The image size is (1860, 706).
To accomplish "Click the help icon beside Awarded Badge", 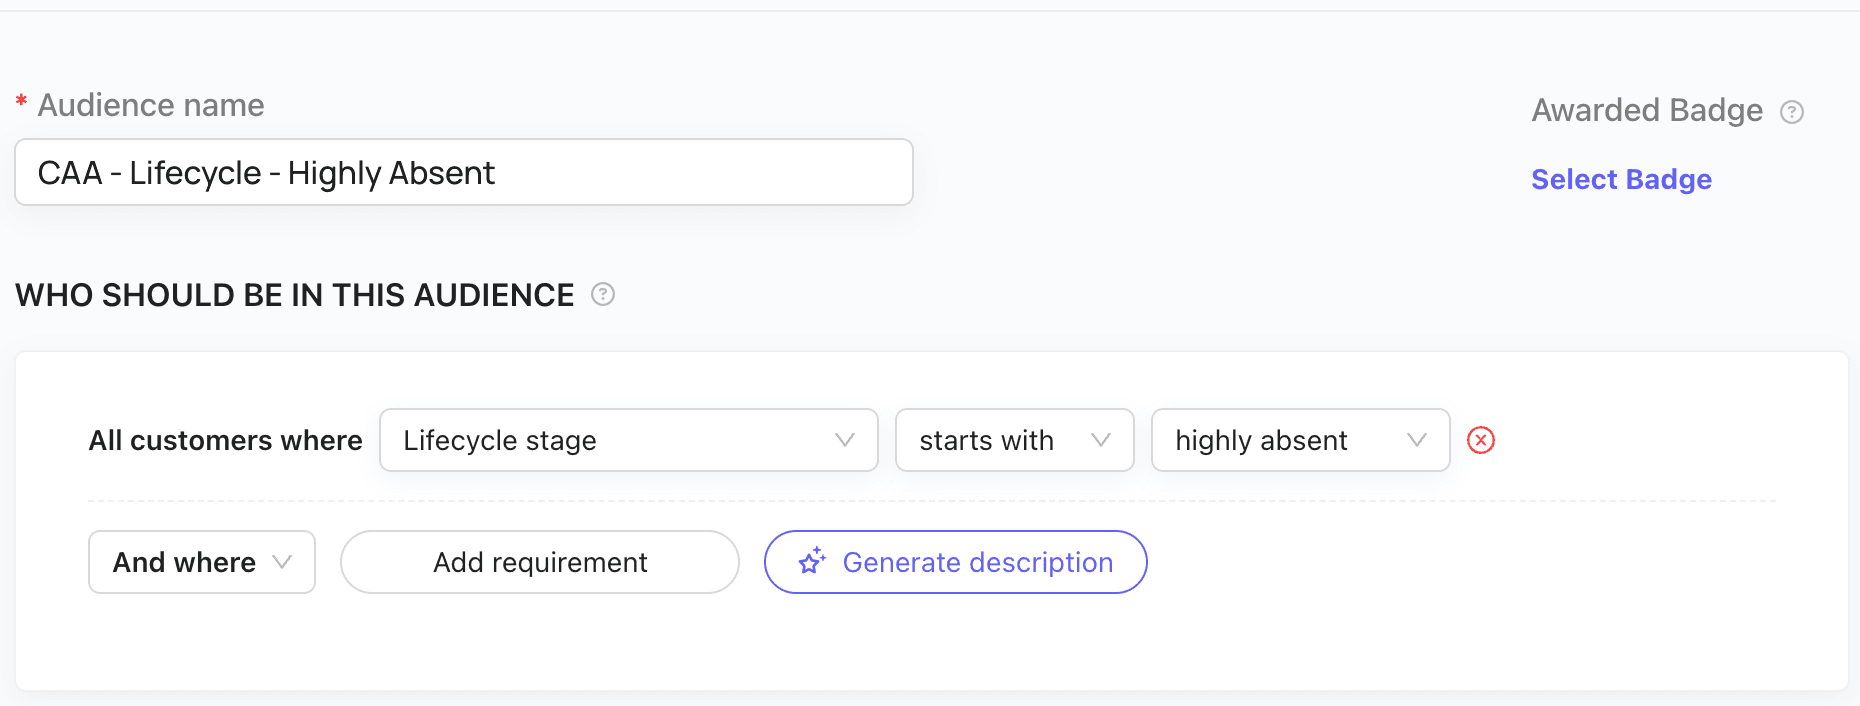I will click(x=1792, y=112).
